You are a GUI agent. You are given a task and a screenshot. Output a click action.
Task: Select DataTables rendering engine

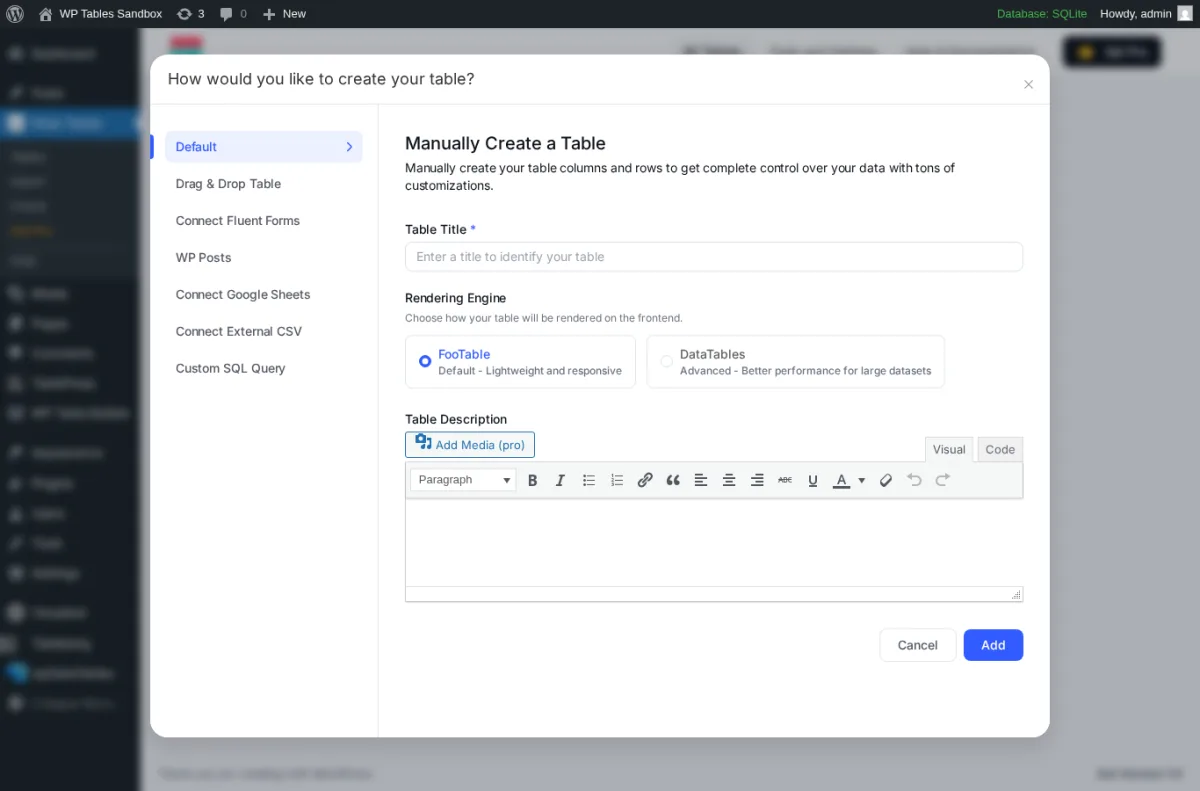pos(796,362)
